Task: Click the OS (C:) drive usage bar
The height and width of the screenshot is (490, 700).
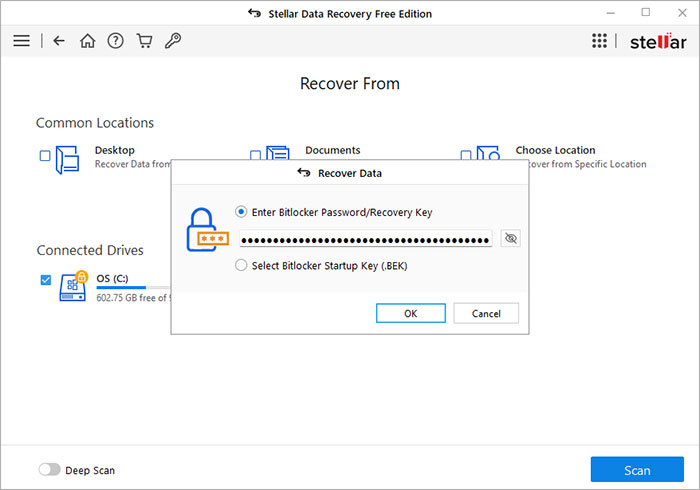Action: (x=133, y=288)
